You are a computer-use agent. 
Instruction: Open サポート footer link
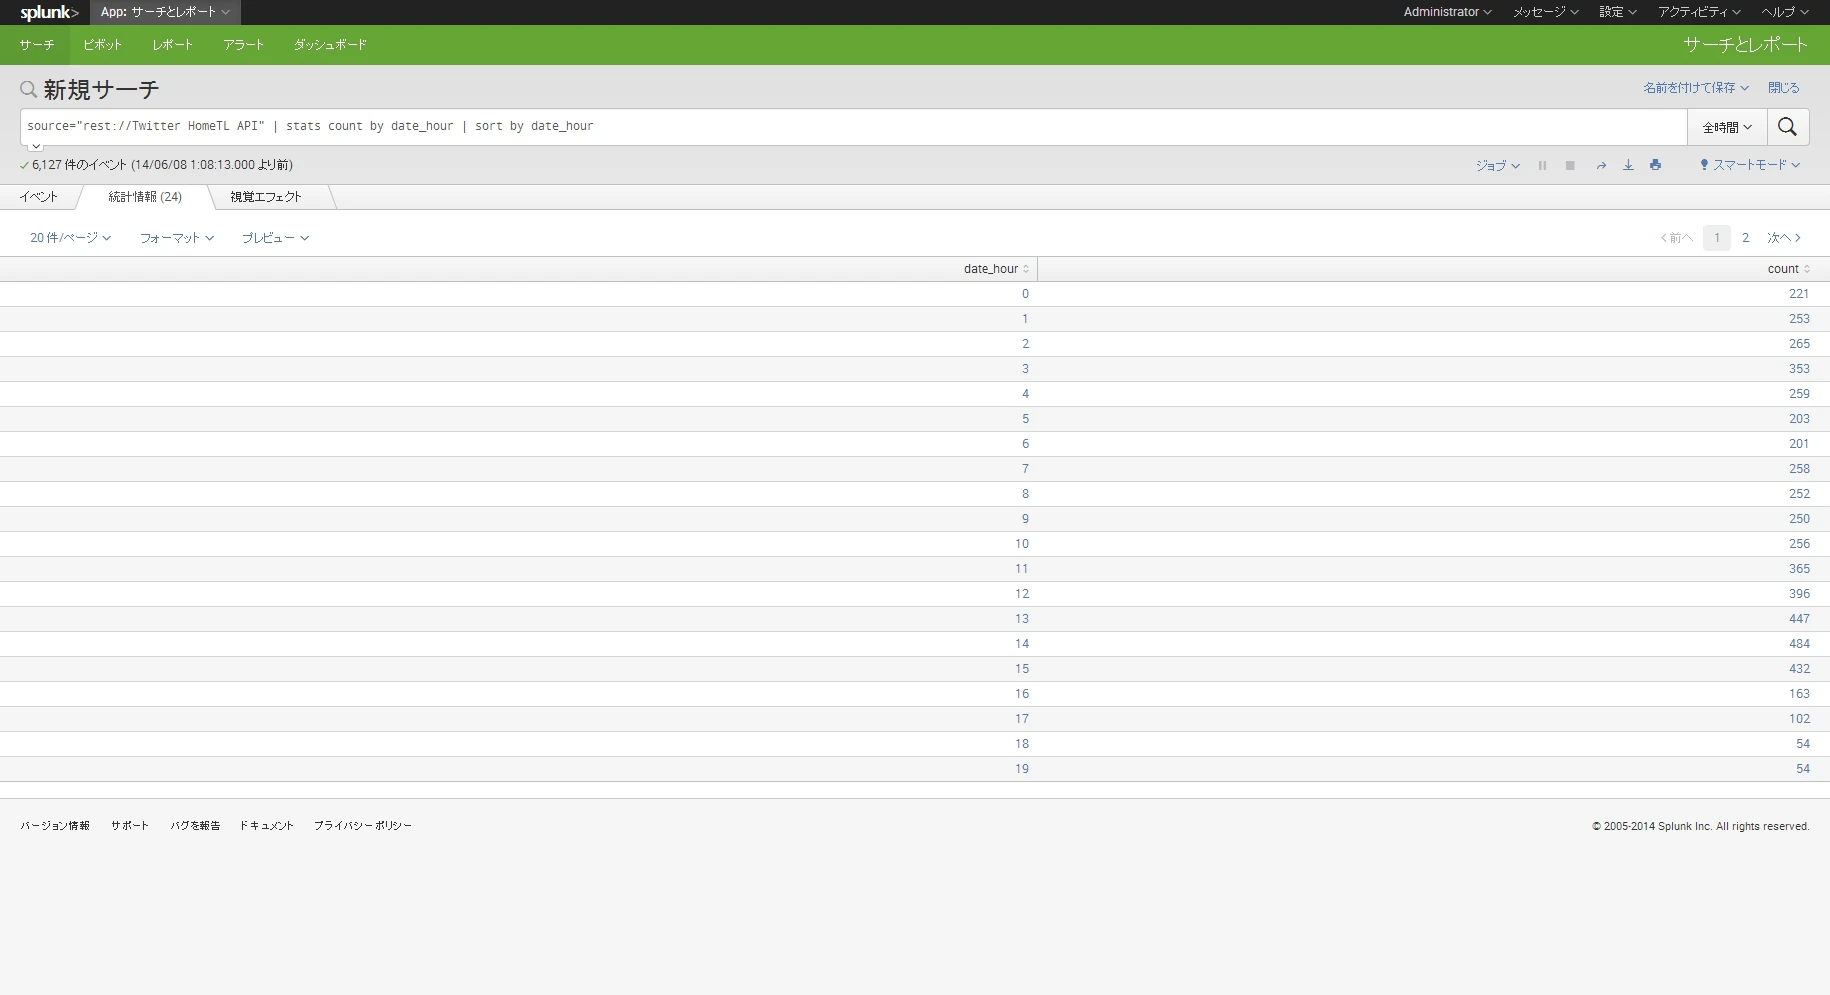pyautogui.click(x=130, y=826)
